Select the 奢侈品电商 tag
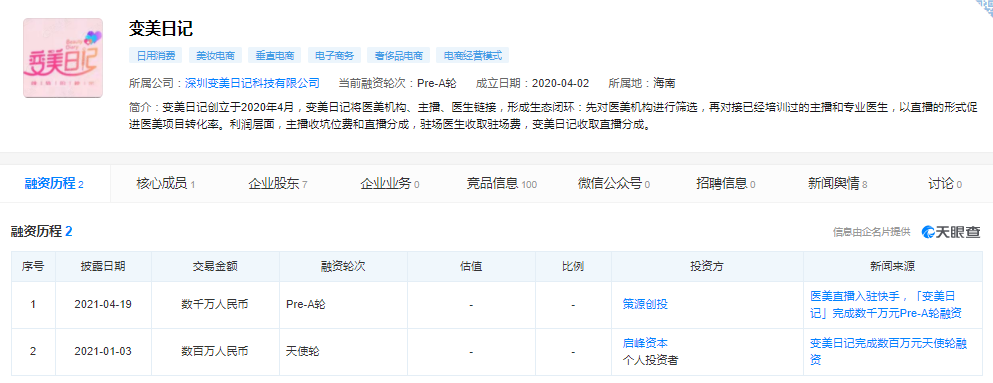This screenshot has width=993, height=383. point(398,55)
